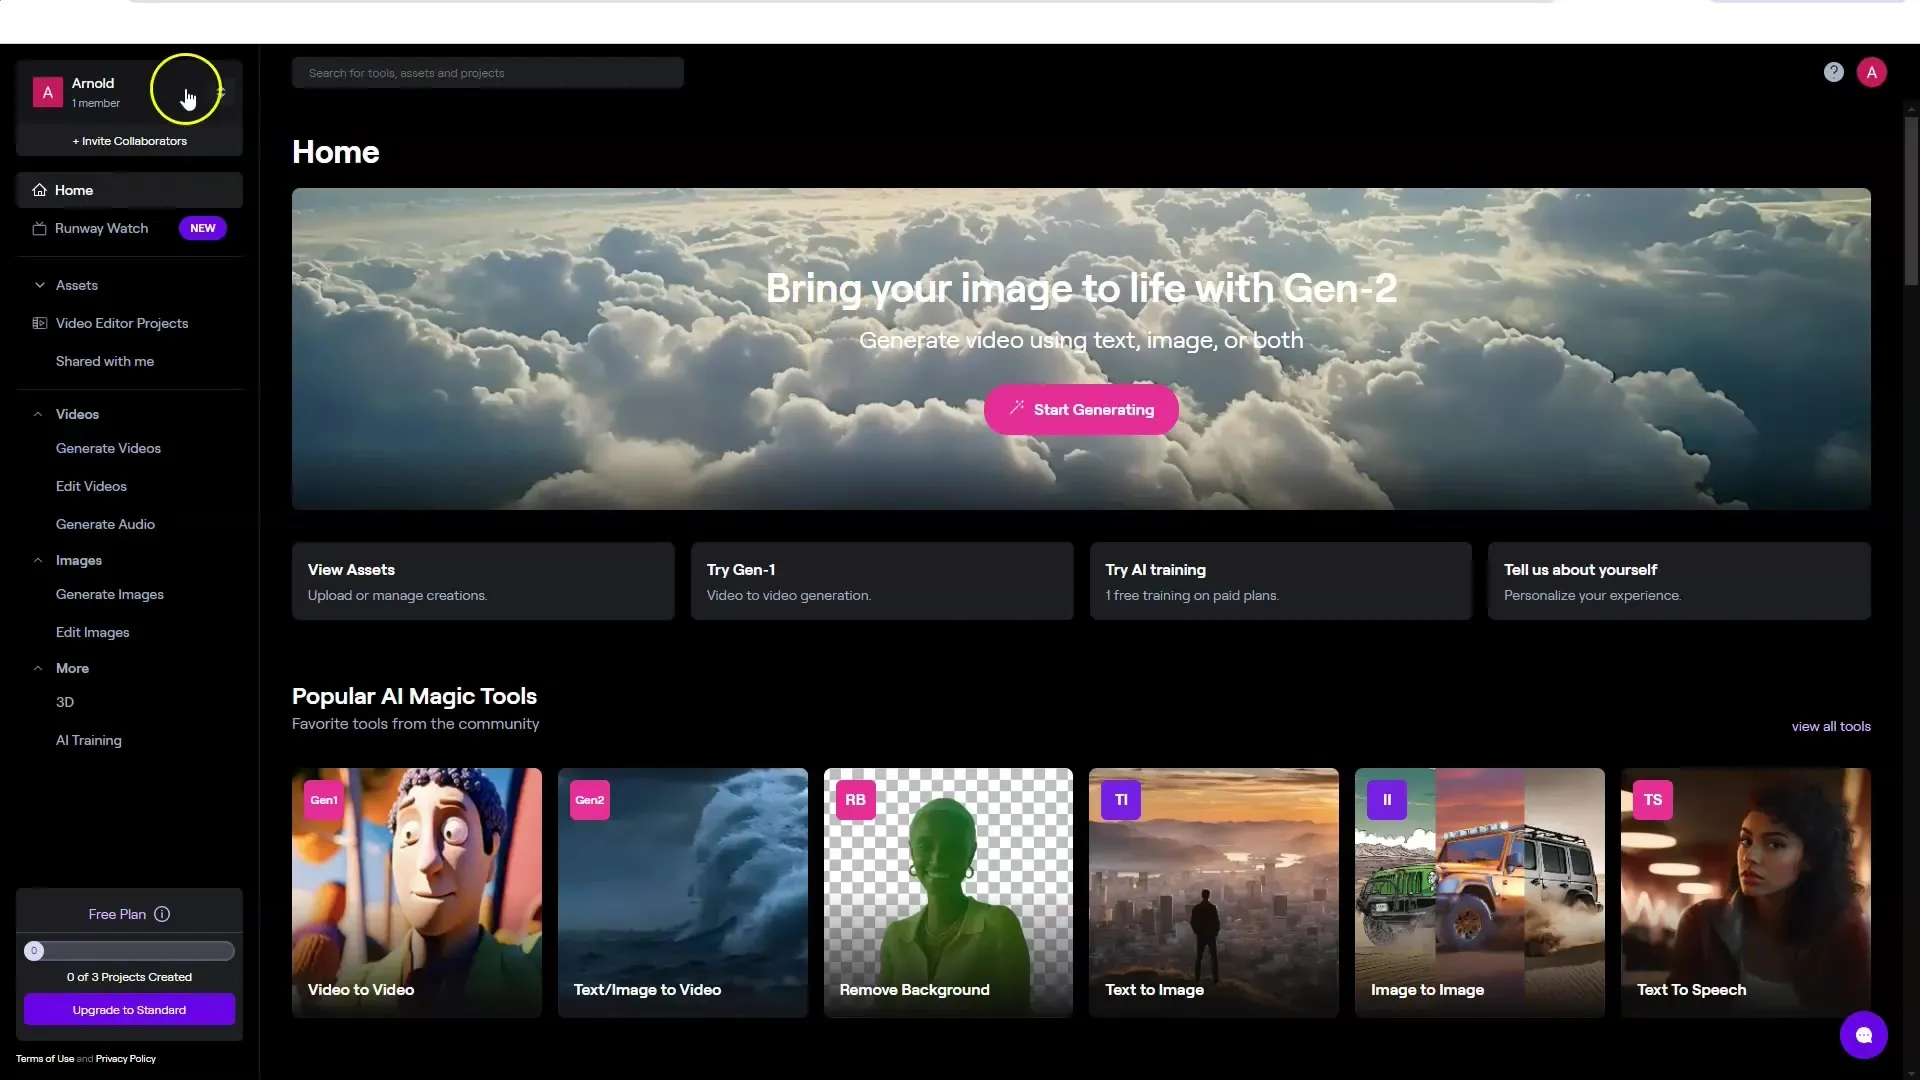1920x1080 pixels.
Task: Click the projects created progress bar
Action: point(129,951)
